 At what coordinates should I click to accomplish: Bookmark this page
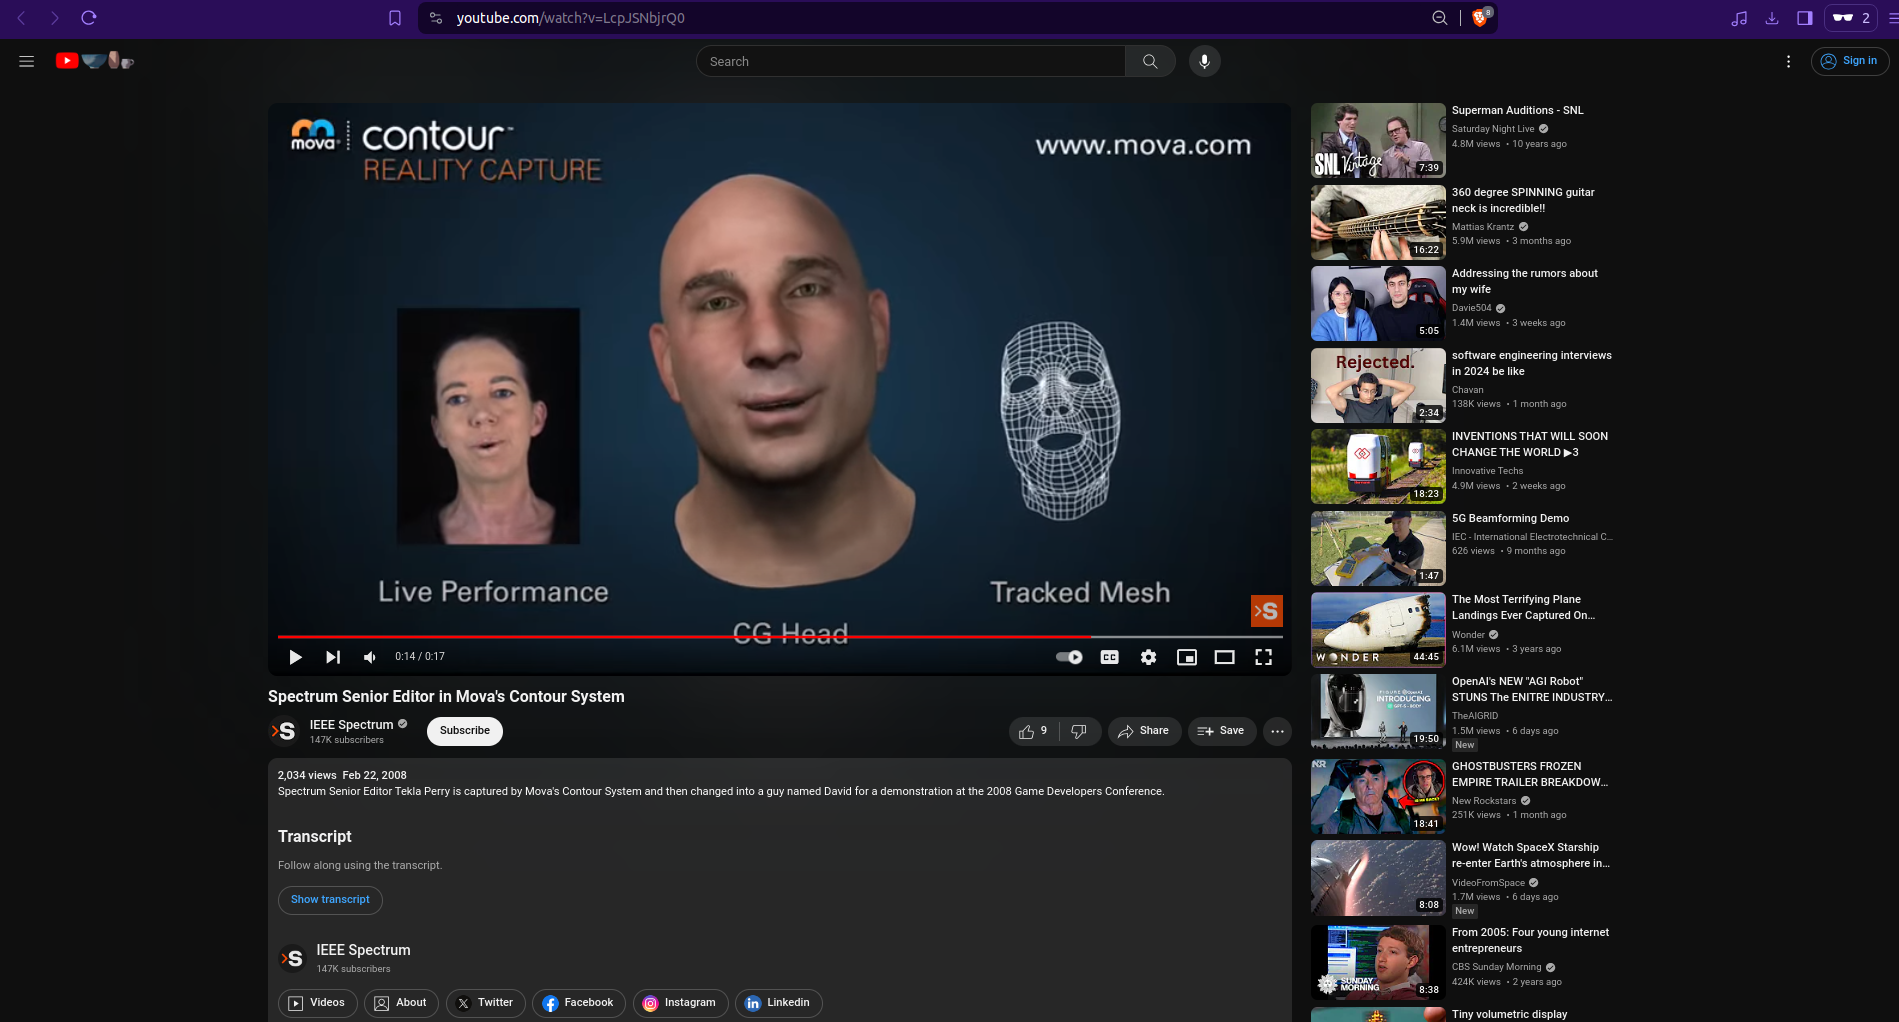coord(395,18)
